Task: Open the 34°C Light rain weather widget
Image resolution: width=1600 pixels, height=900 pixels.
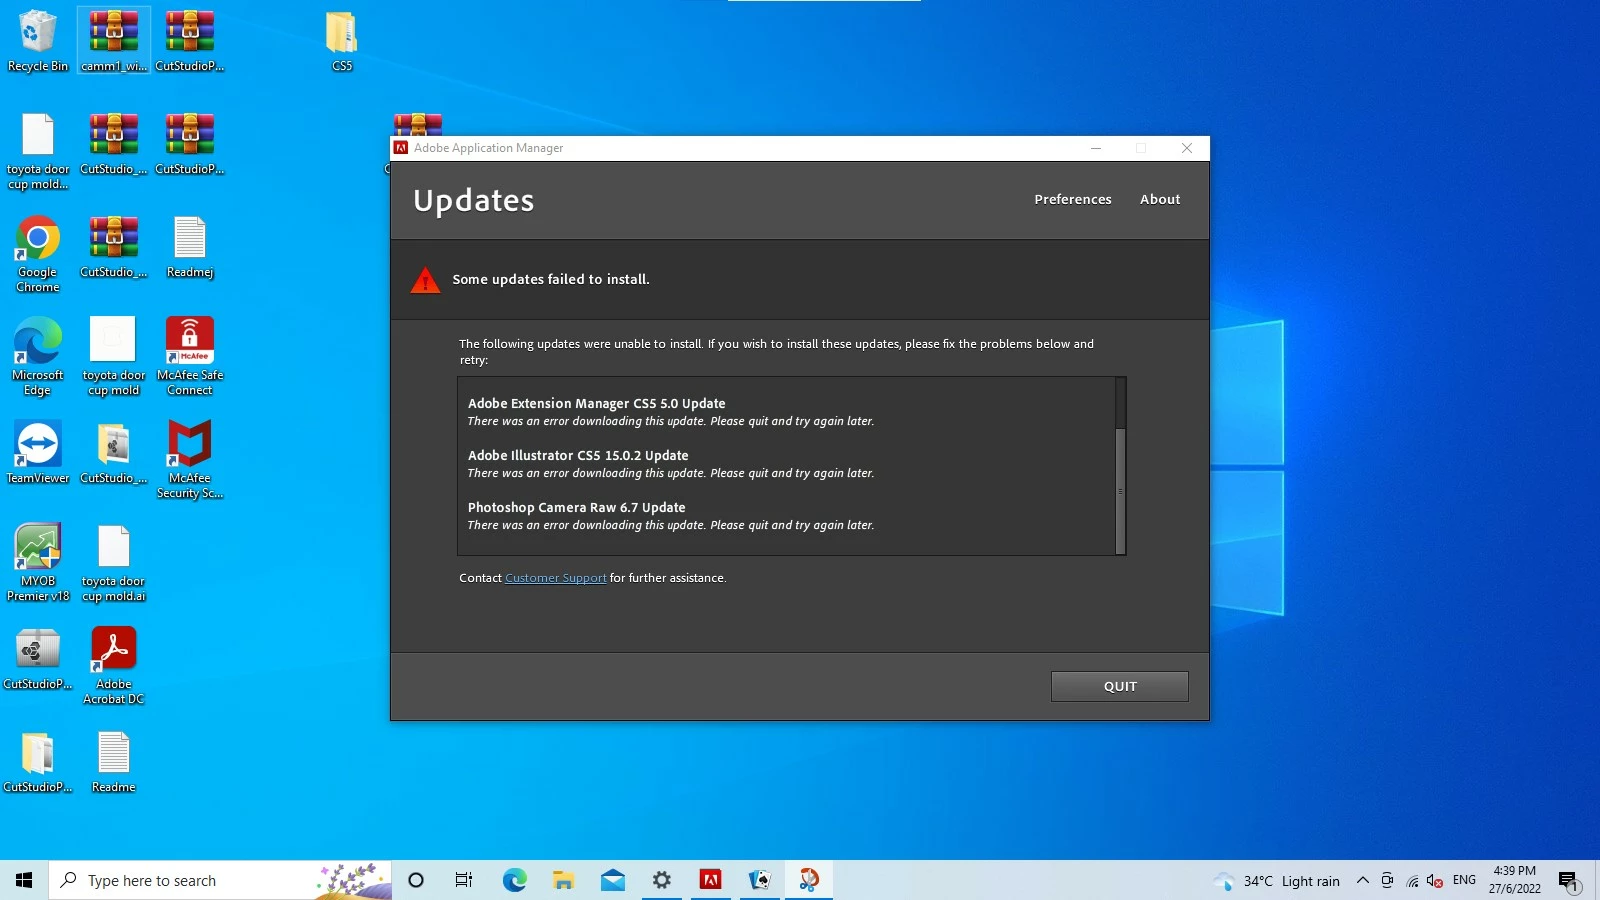Action: (1277, 881)
